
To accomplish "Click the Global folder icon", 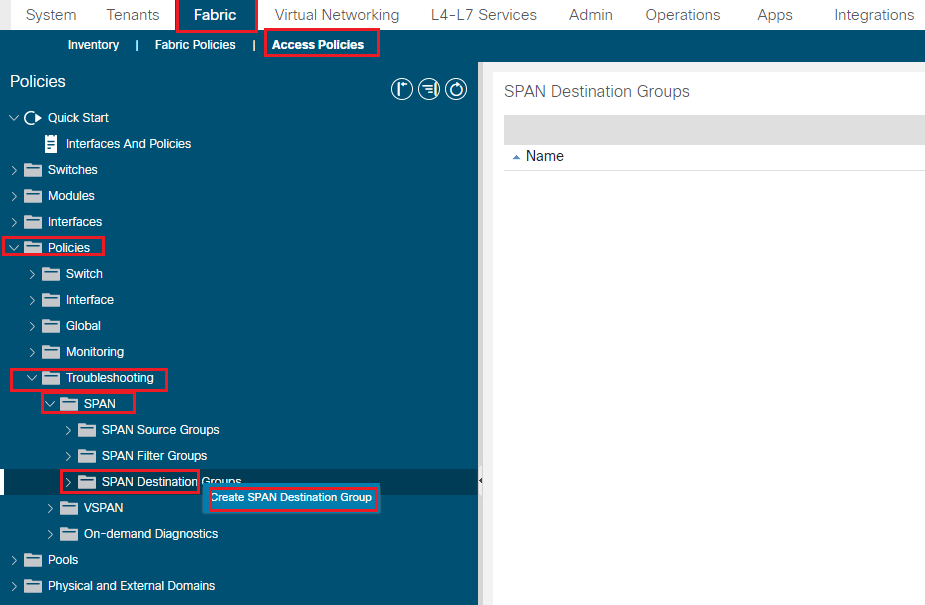I will 51,325.
